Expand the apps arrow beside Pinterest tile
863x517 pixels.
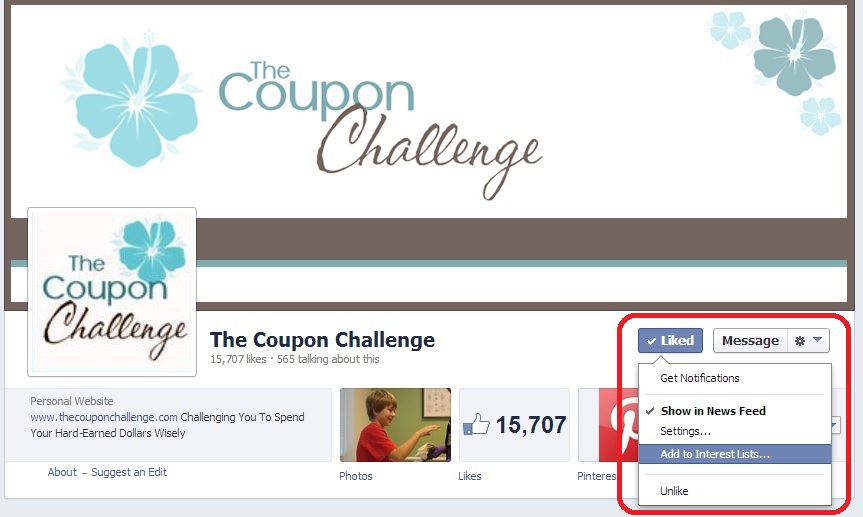[835, 425]
